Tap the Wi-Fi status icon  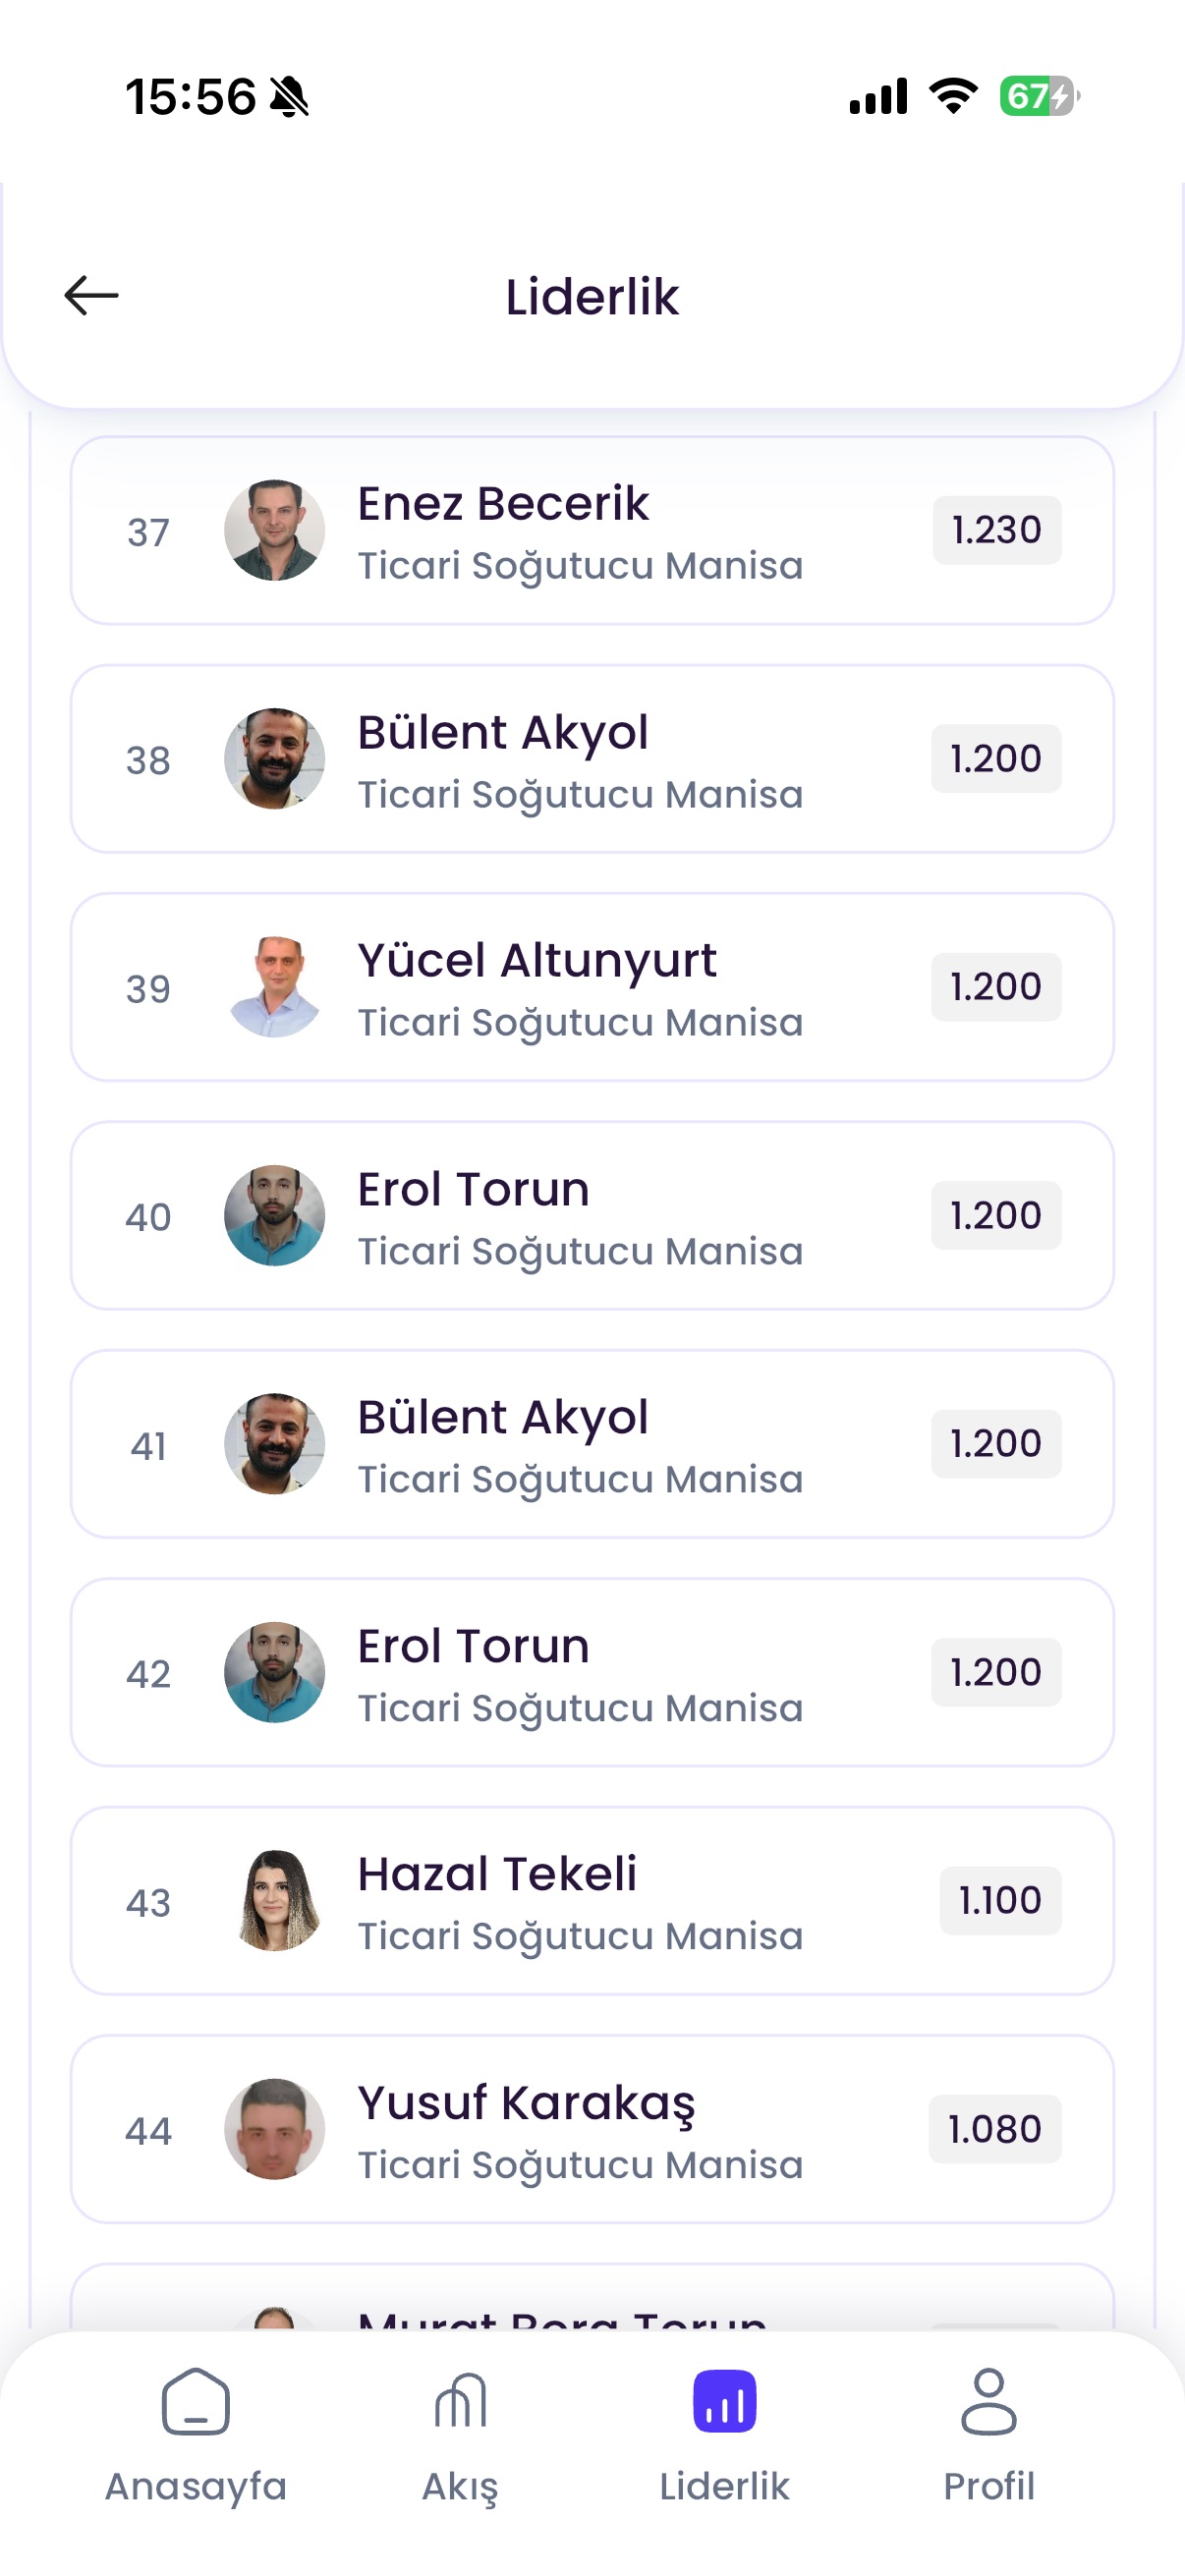point(954,96)
